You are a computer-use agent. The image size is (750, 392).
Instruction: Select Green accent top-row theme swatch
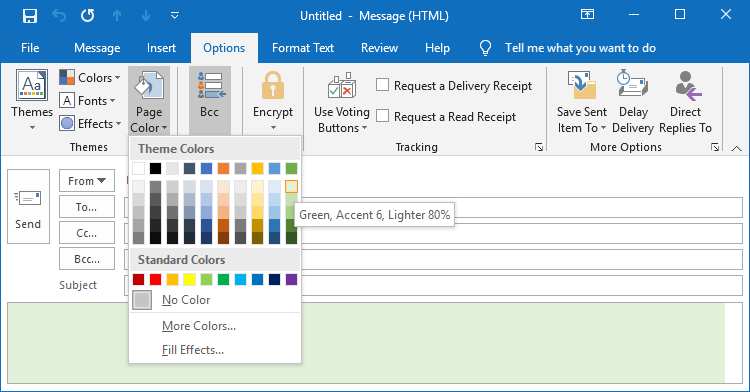(x=291, y=168)
